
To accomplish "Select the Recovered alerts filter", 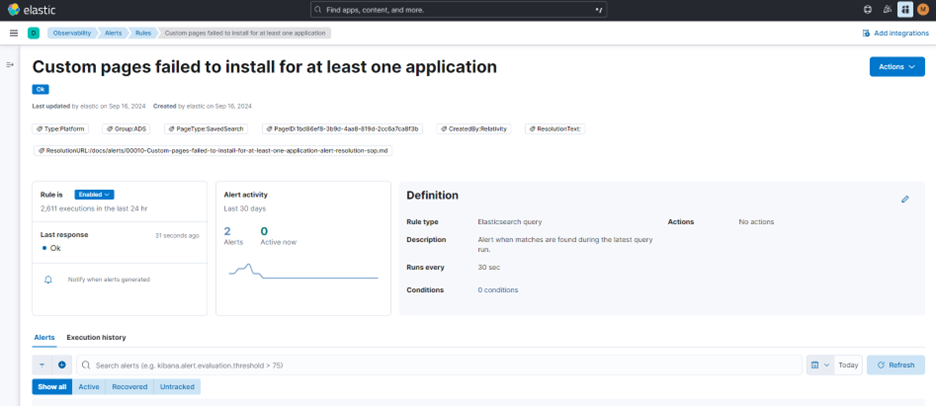I will (x=129, y=387).
